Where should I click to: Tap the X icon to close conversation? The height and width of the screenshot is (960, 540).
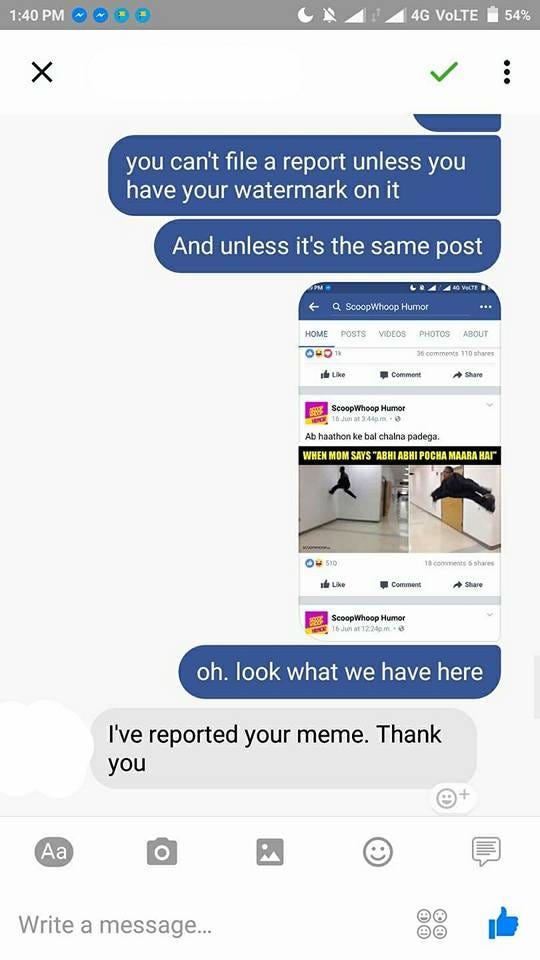pos(42,72)
